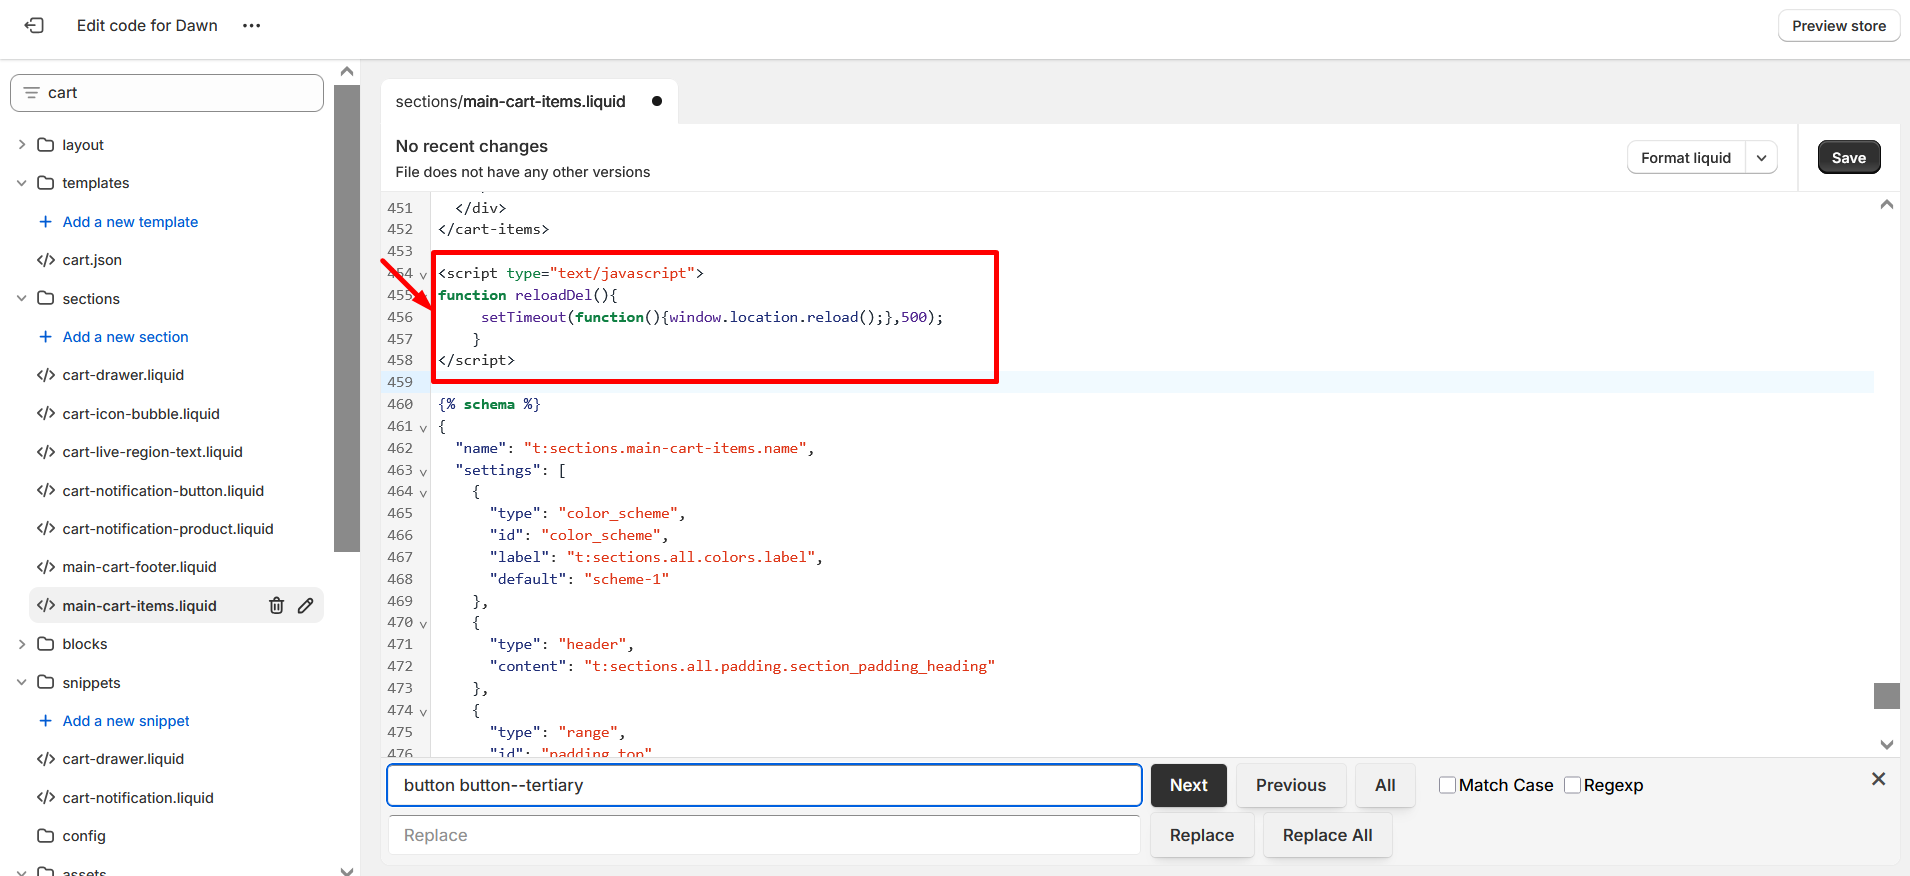Click the Replace button
This screenshot has height=876, width=1910.
1202,835
